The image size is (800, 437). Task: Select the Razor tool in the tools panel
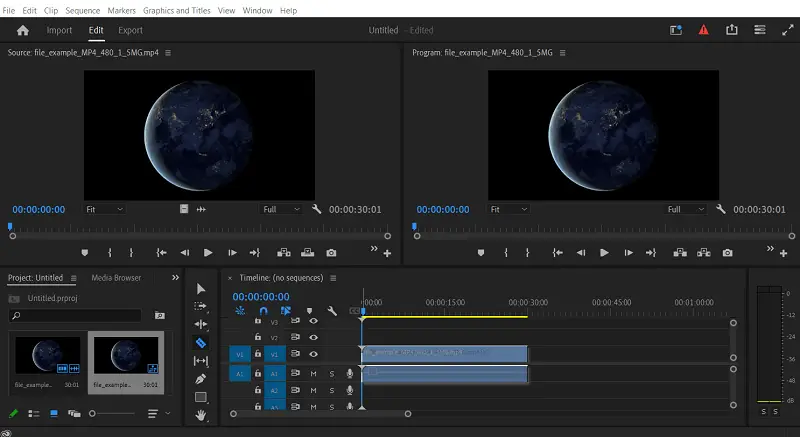click(x=200, y=342)
